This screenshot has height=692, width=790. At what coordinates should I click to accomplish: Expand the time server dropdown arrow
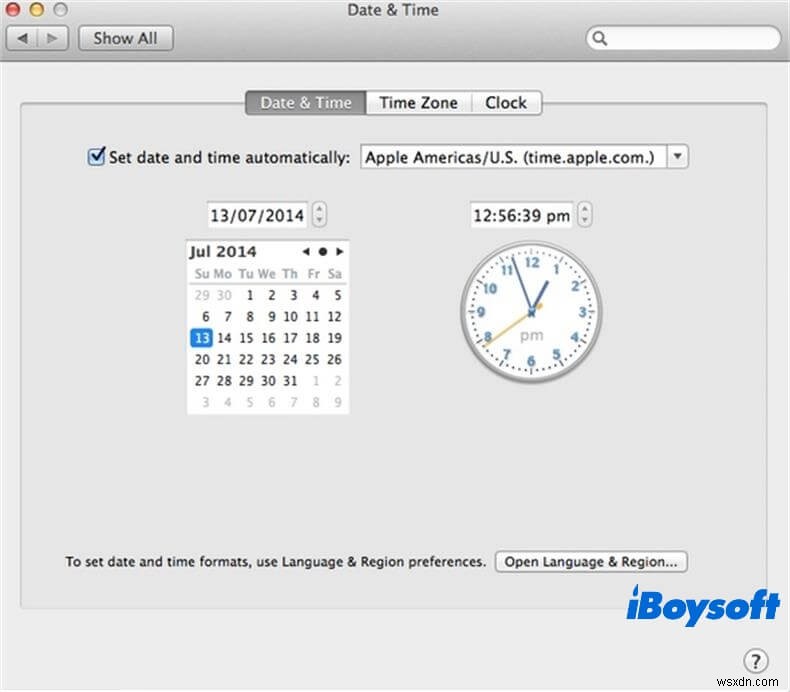click(678, 157)
